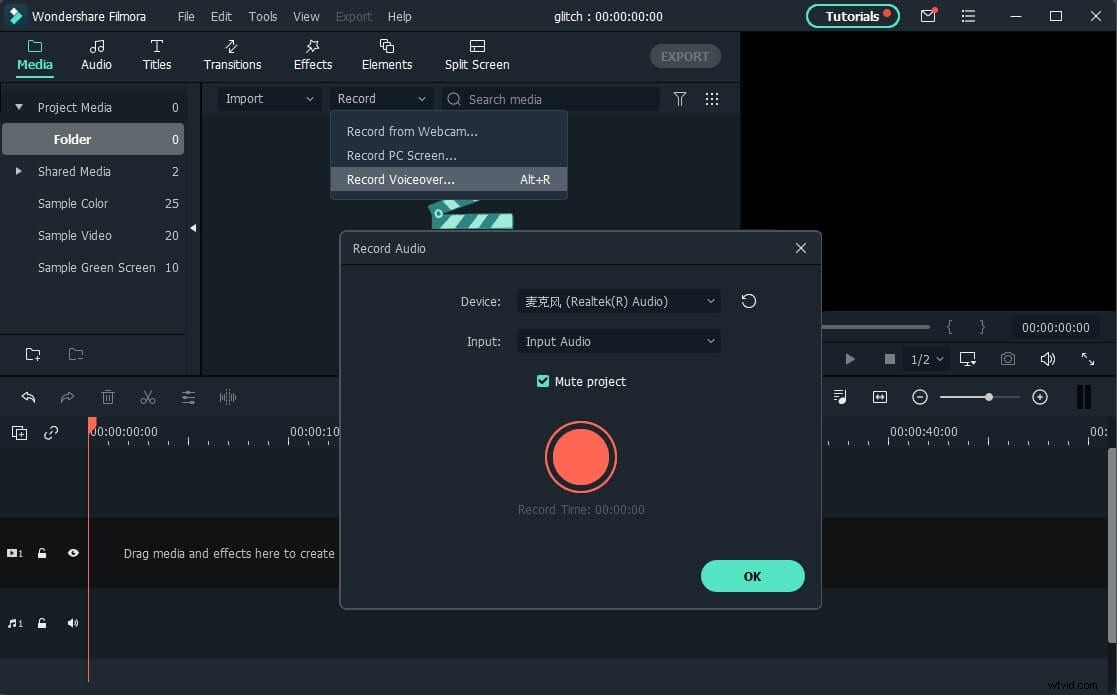
Task: Confirm with the OK button
Action: 752,576
